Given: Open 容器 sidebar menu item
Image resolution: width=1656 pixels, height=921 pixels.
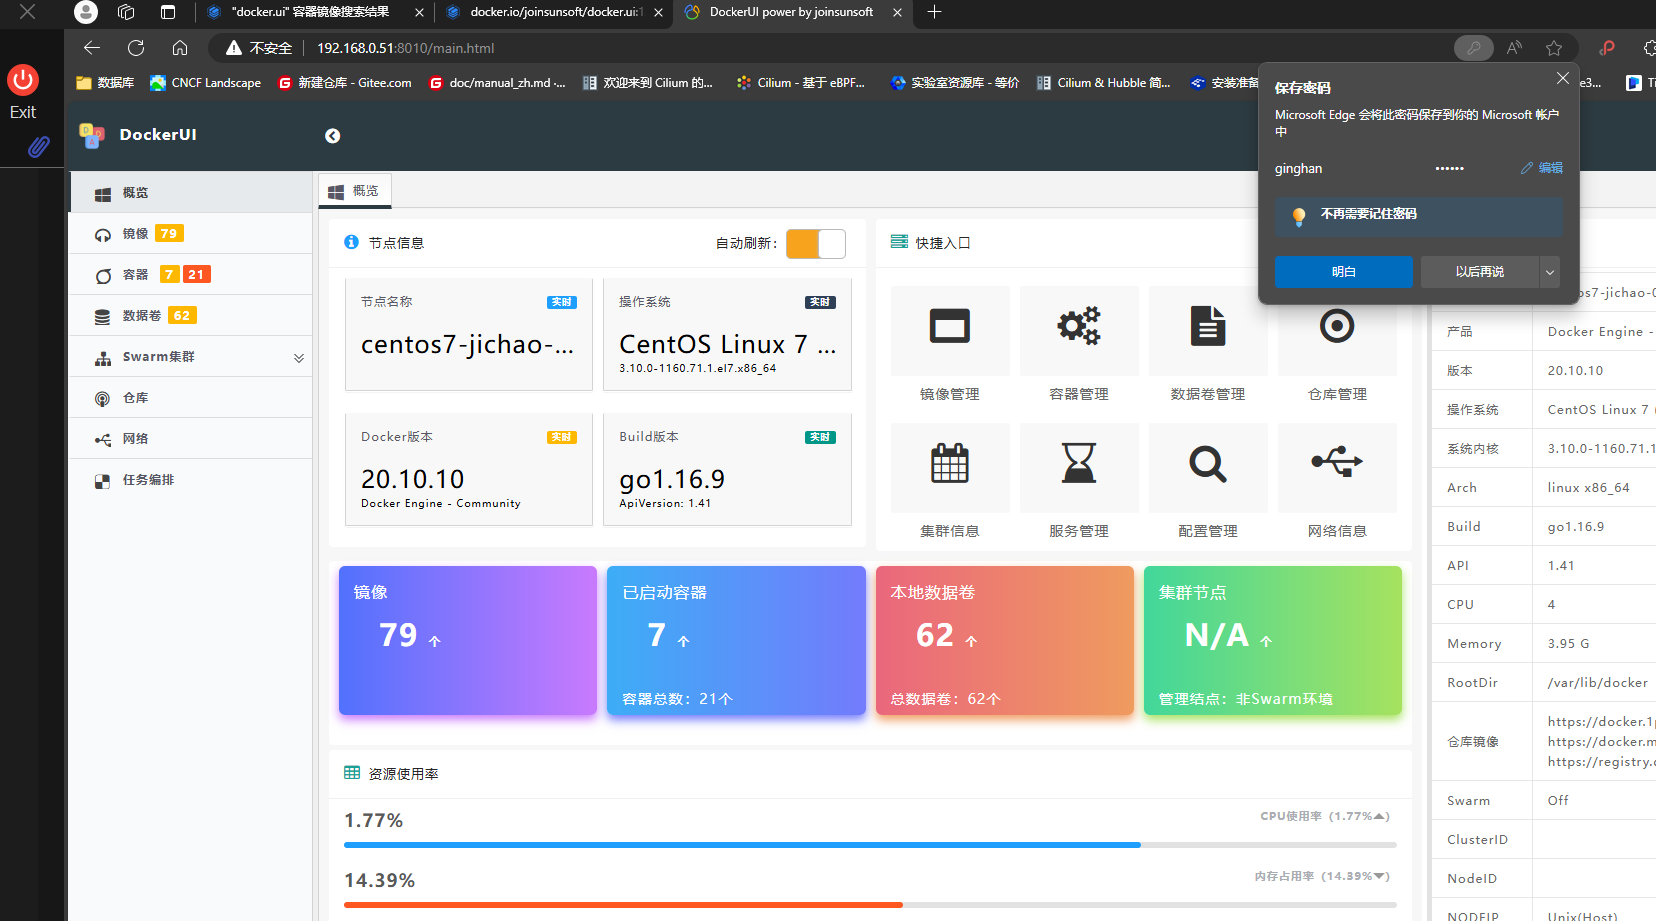Looking at the screenshot, I should 190,275.
